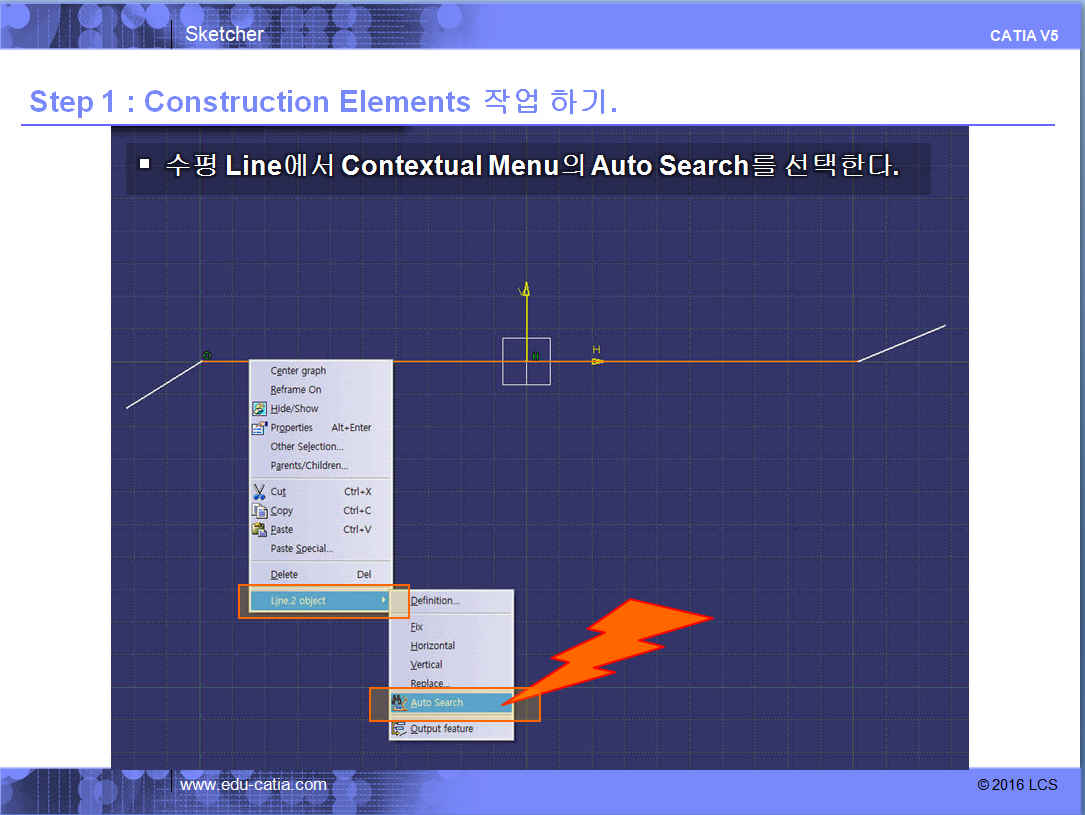Select Reframe On menu entry

tap(296, 390)
